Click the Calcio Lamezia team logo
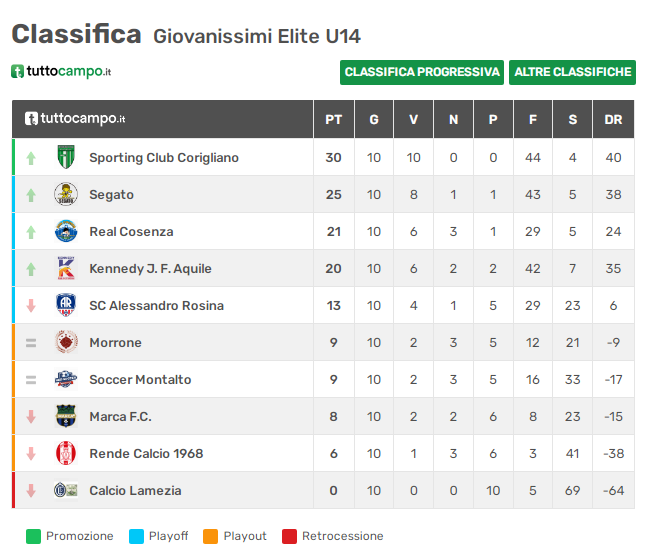Screen dimensions: 651x547 [66, 490]
